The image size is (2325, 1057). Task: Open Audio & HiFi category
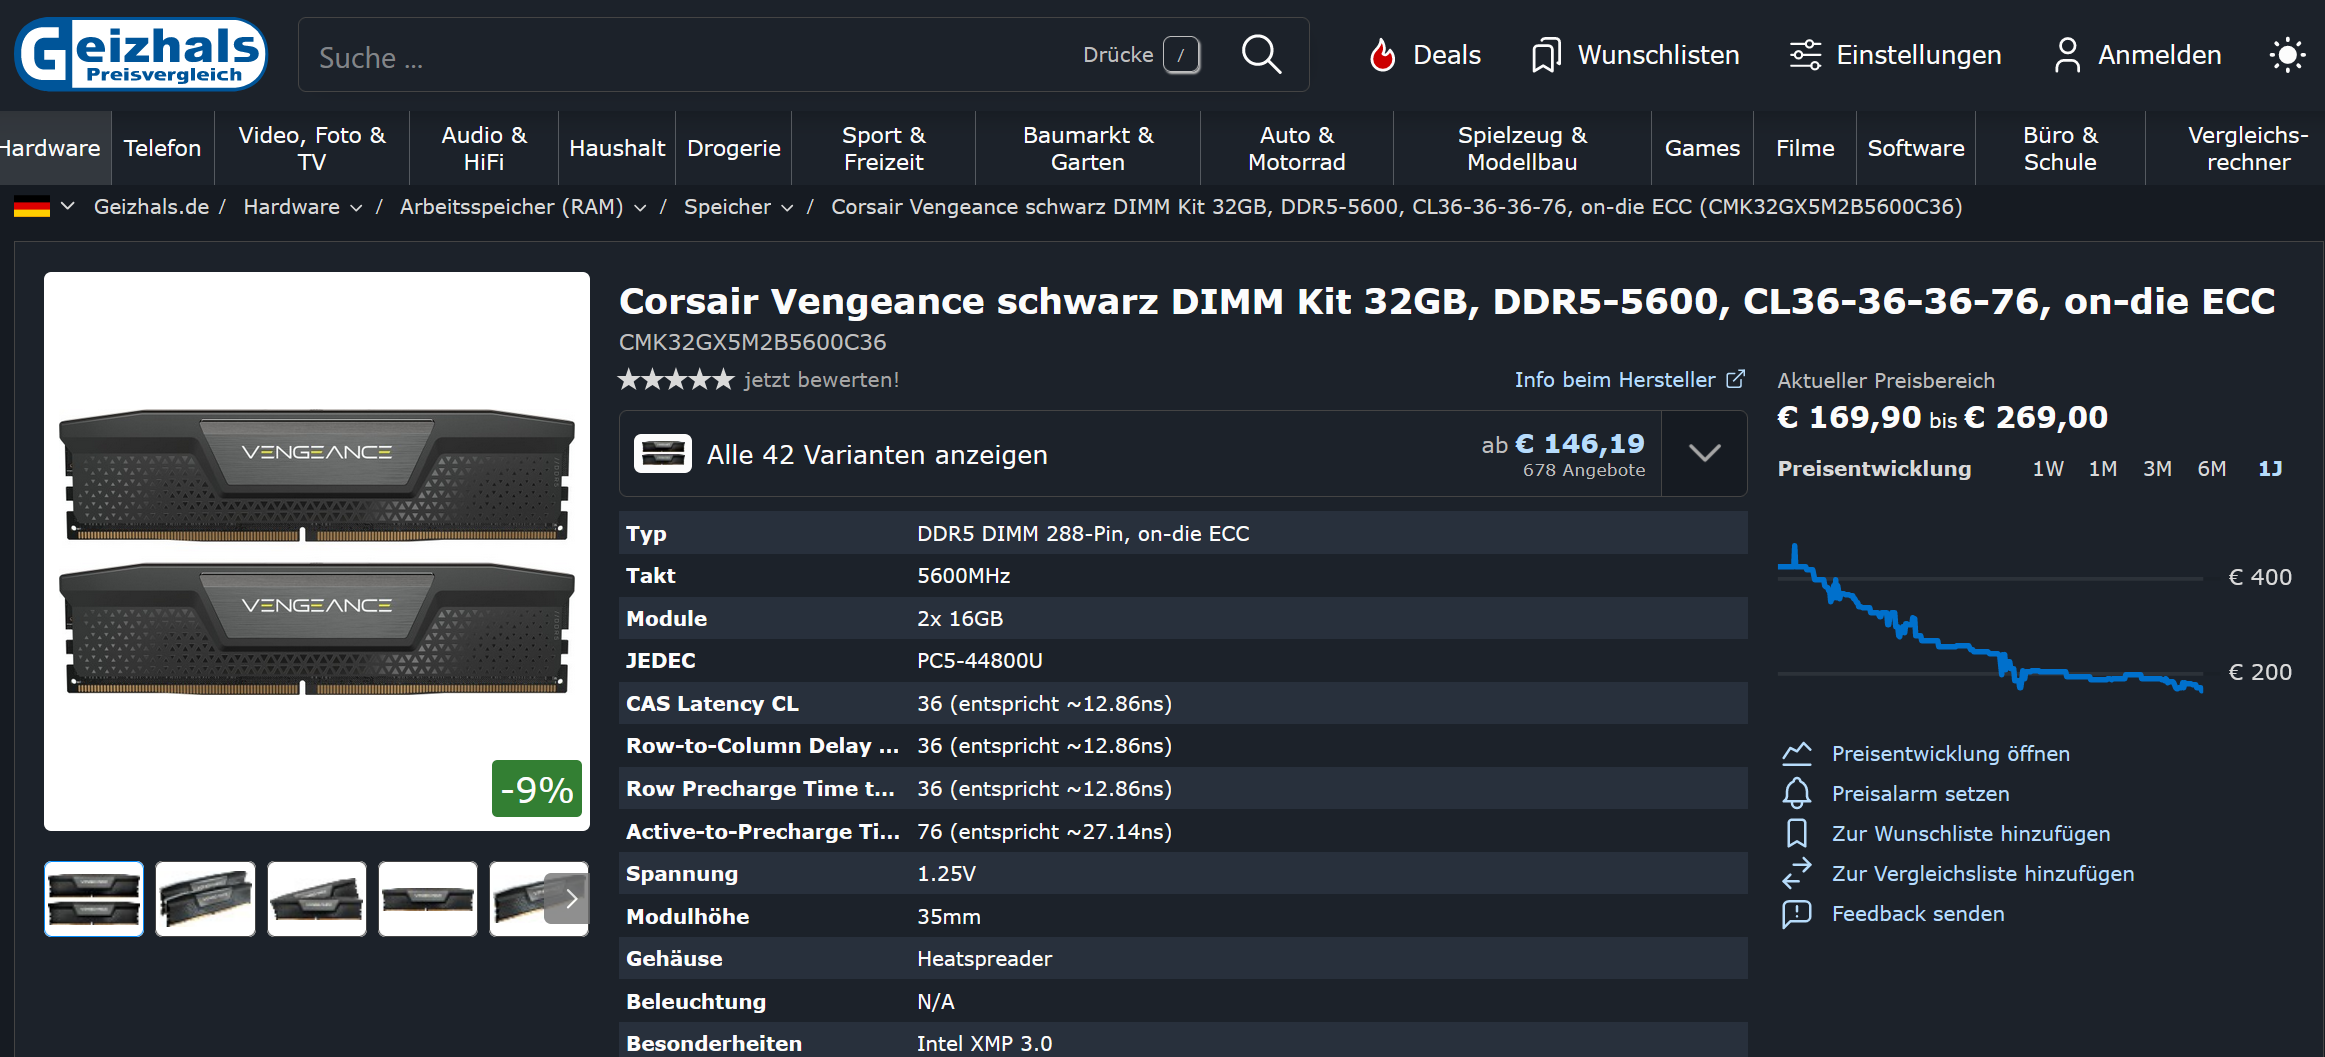tap(484, 148)
